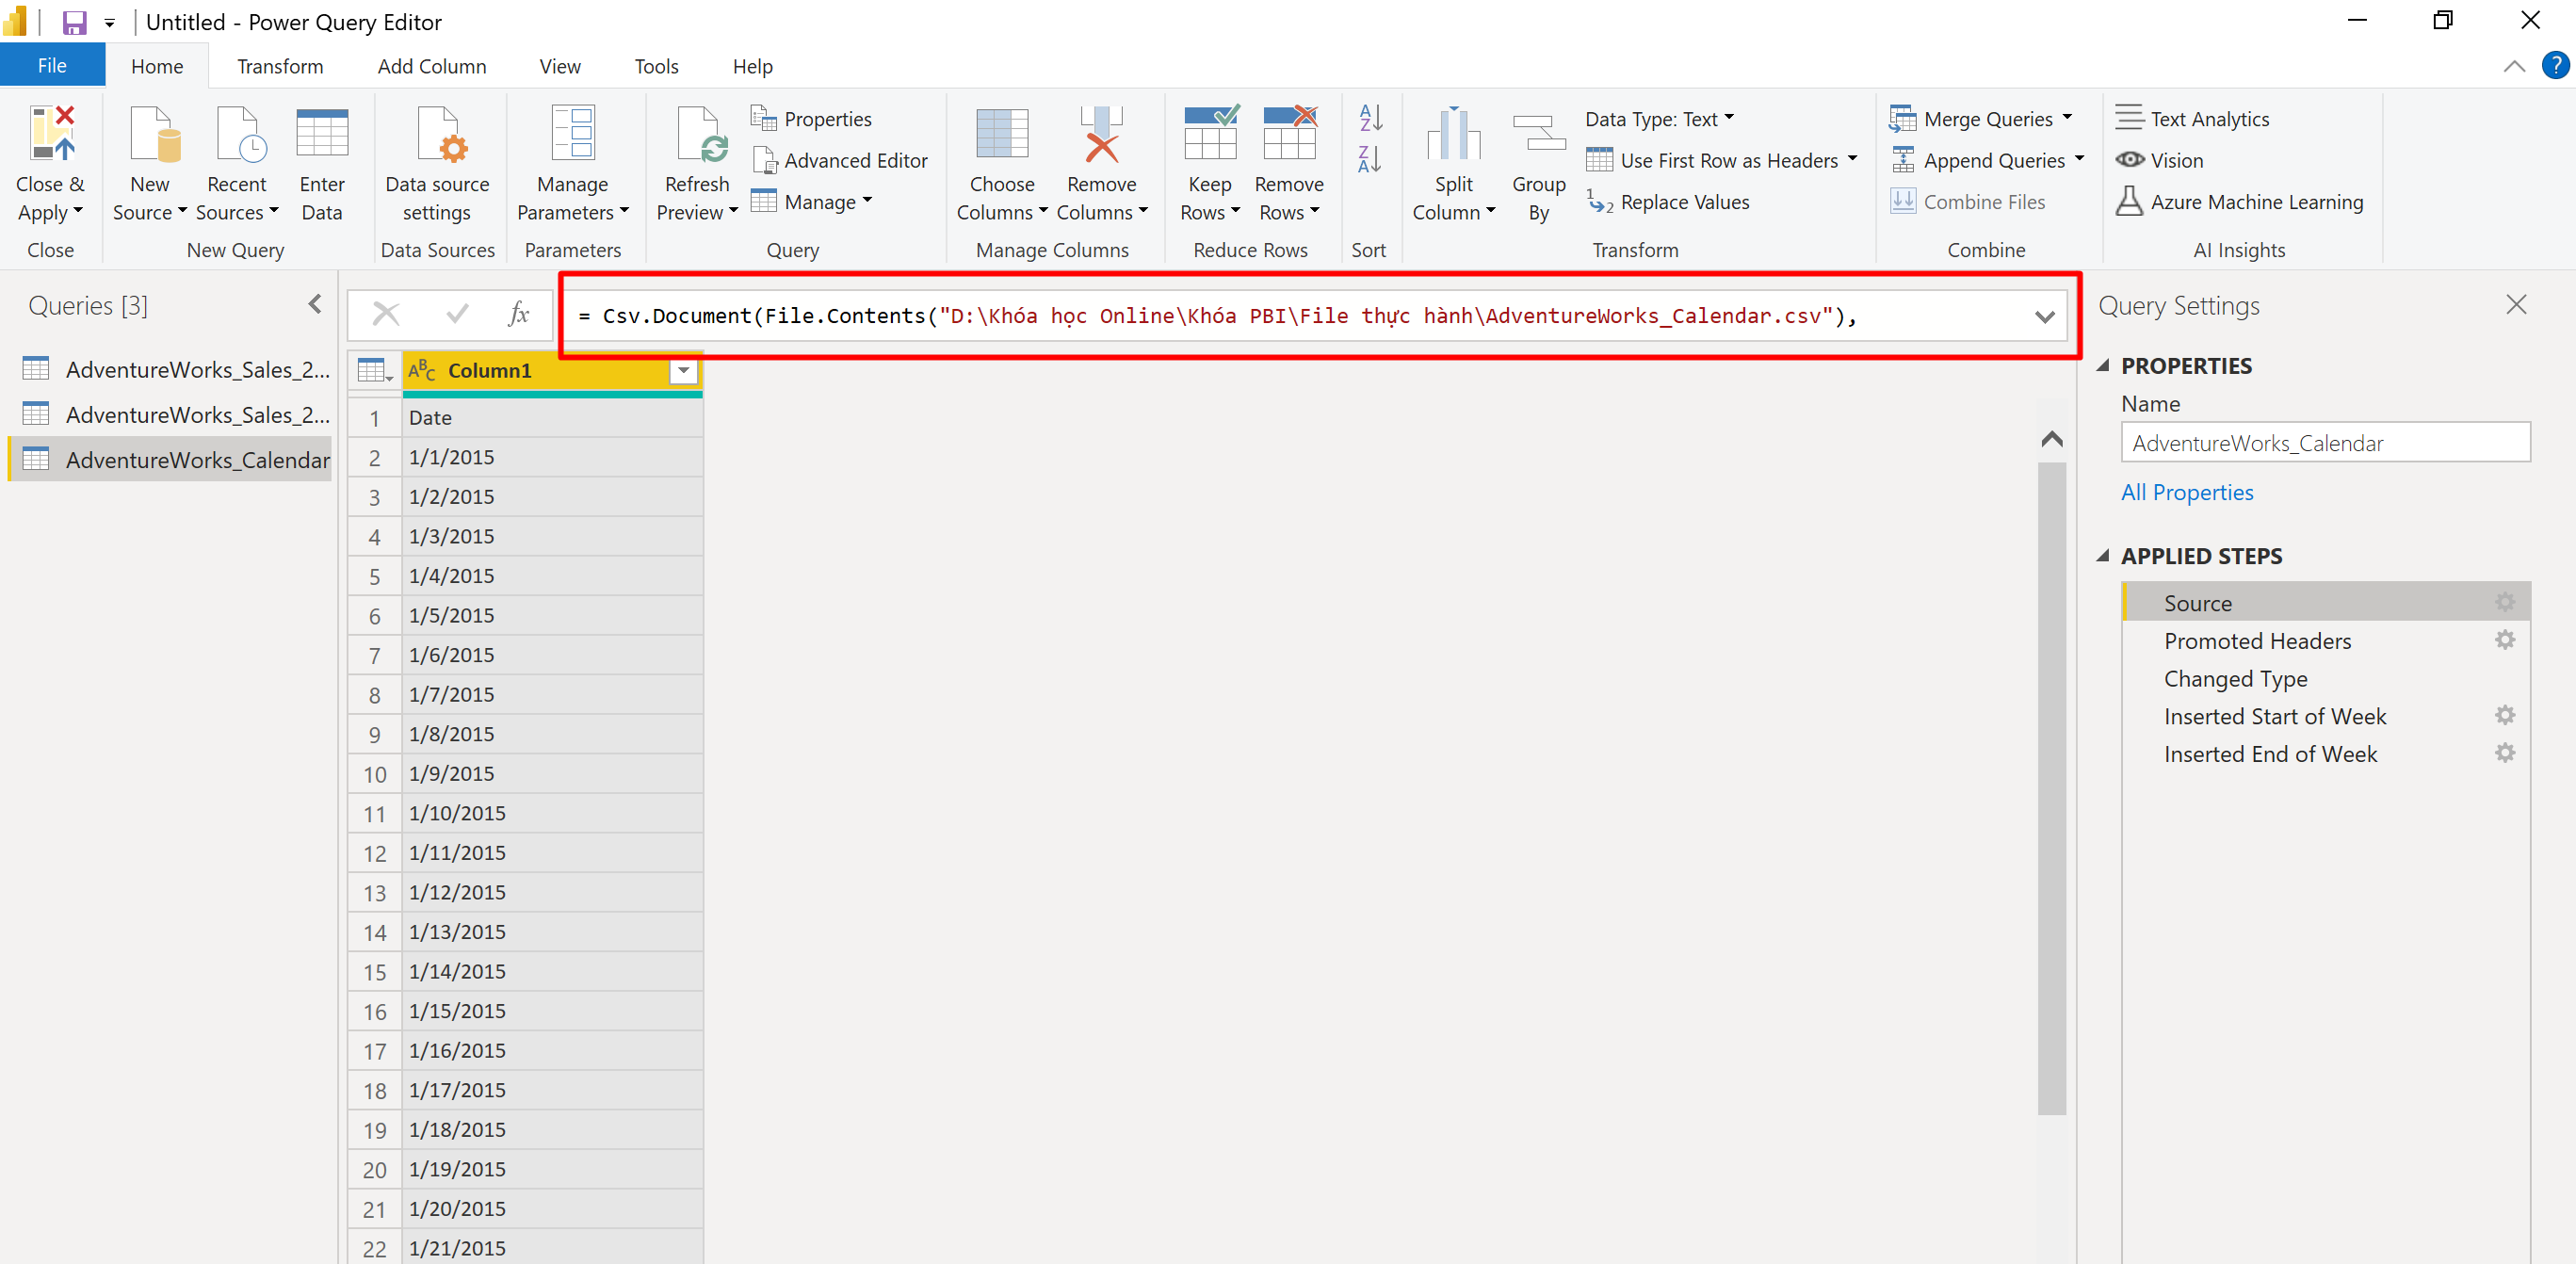Click the Split Column icon

click(x=1453, y=134)
